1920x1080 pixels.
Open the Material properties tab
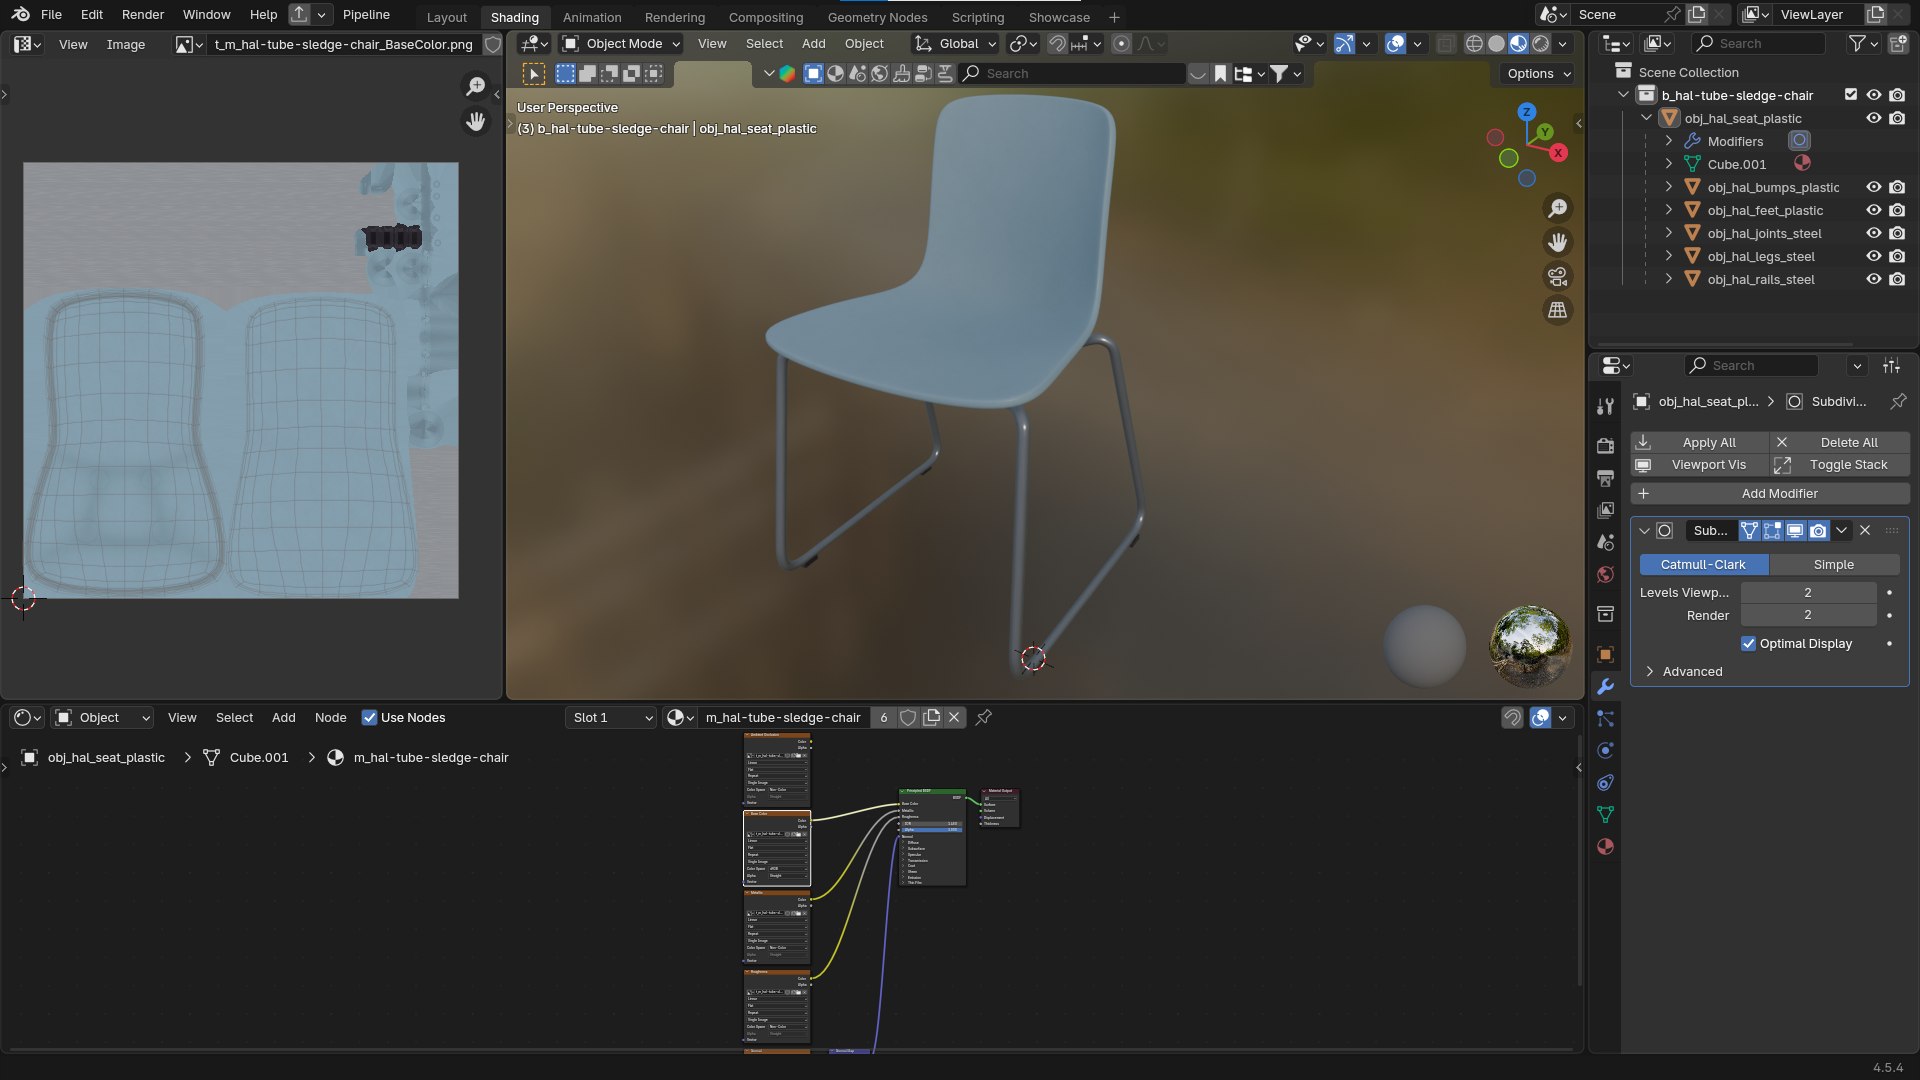[1605, 846]
